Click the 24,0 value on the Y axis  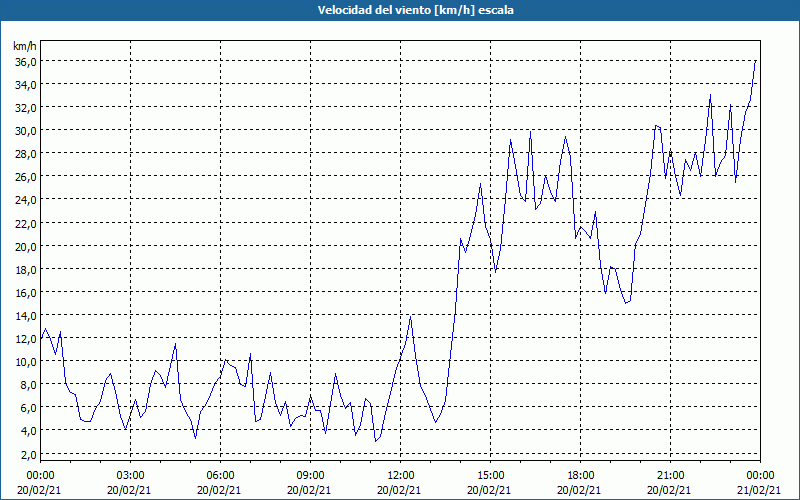click(26, 200)
